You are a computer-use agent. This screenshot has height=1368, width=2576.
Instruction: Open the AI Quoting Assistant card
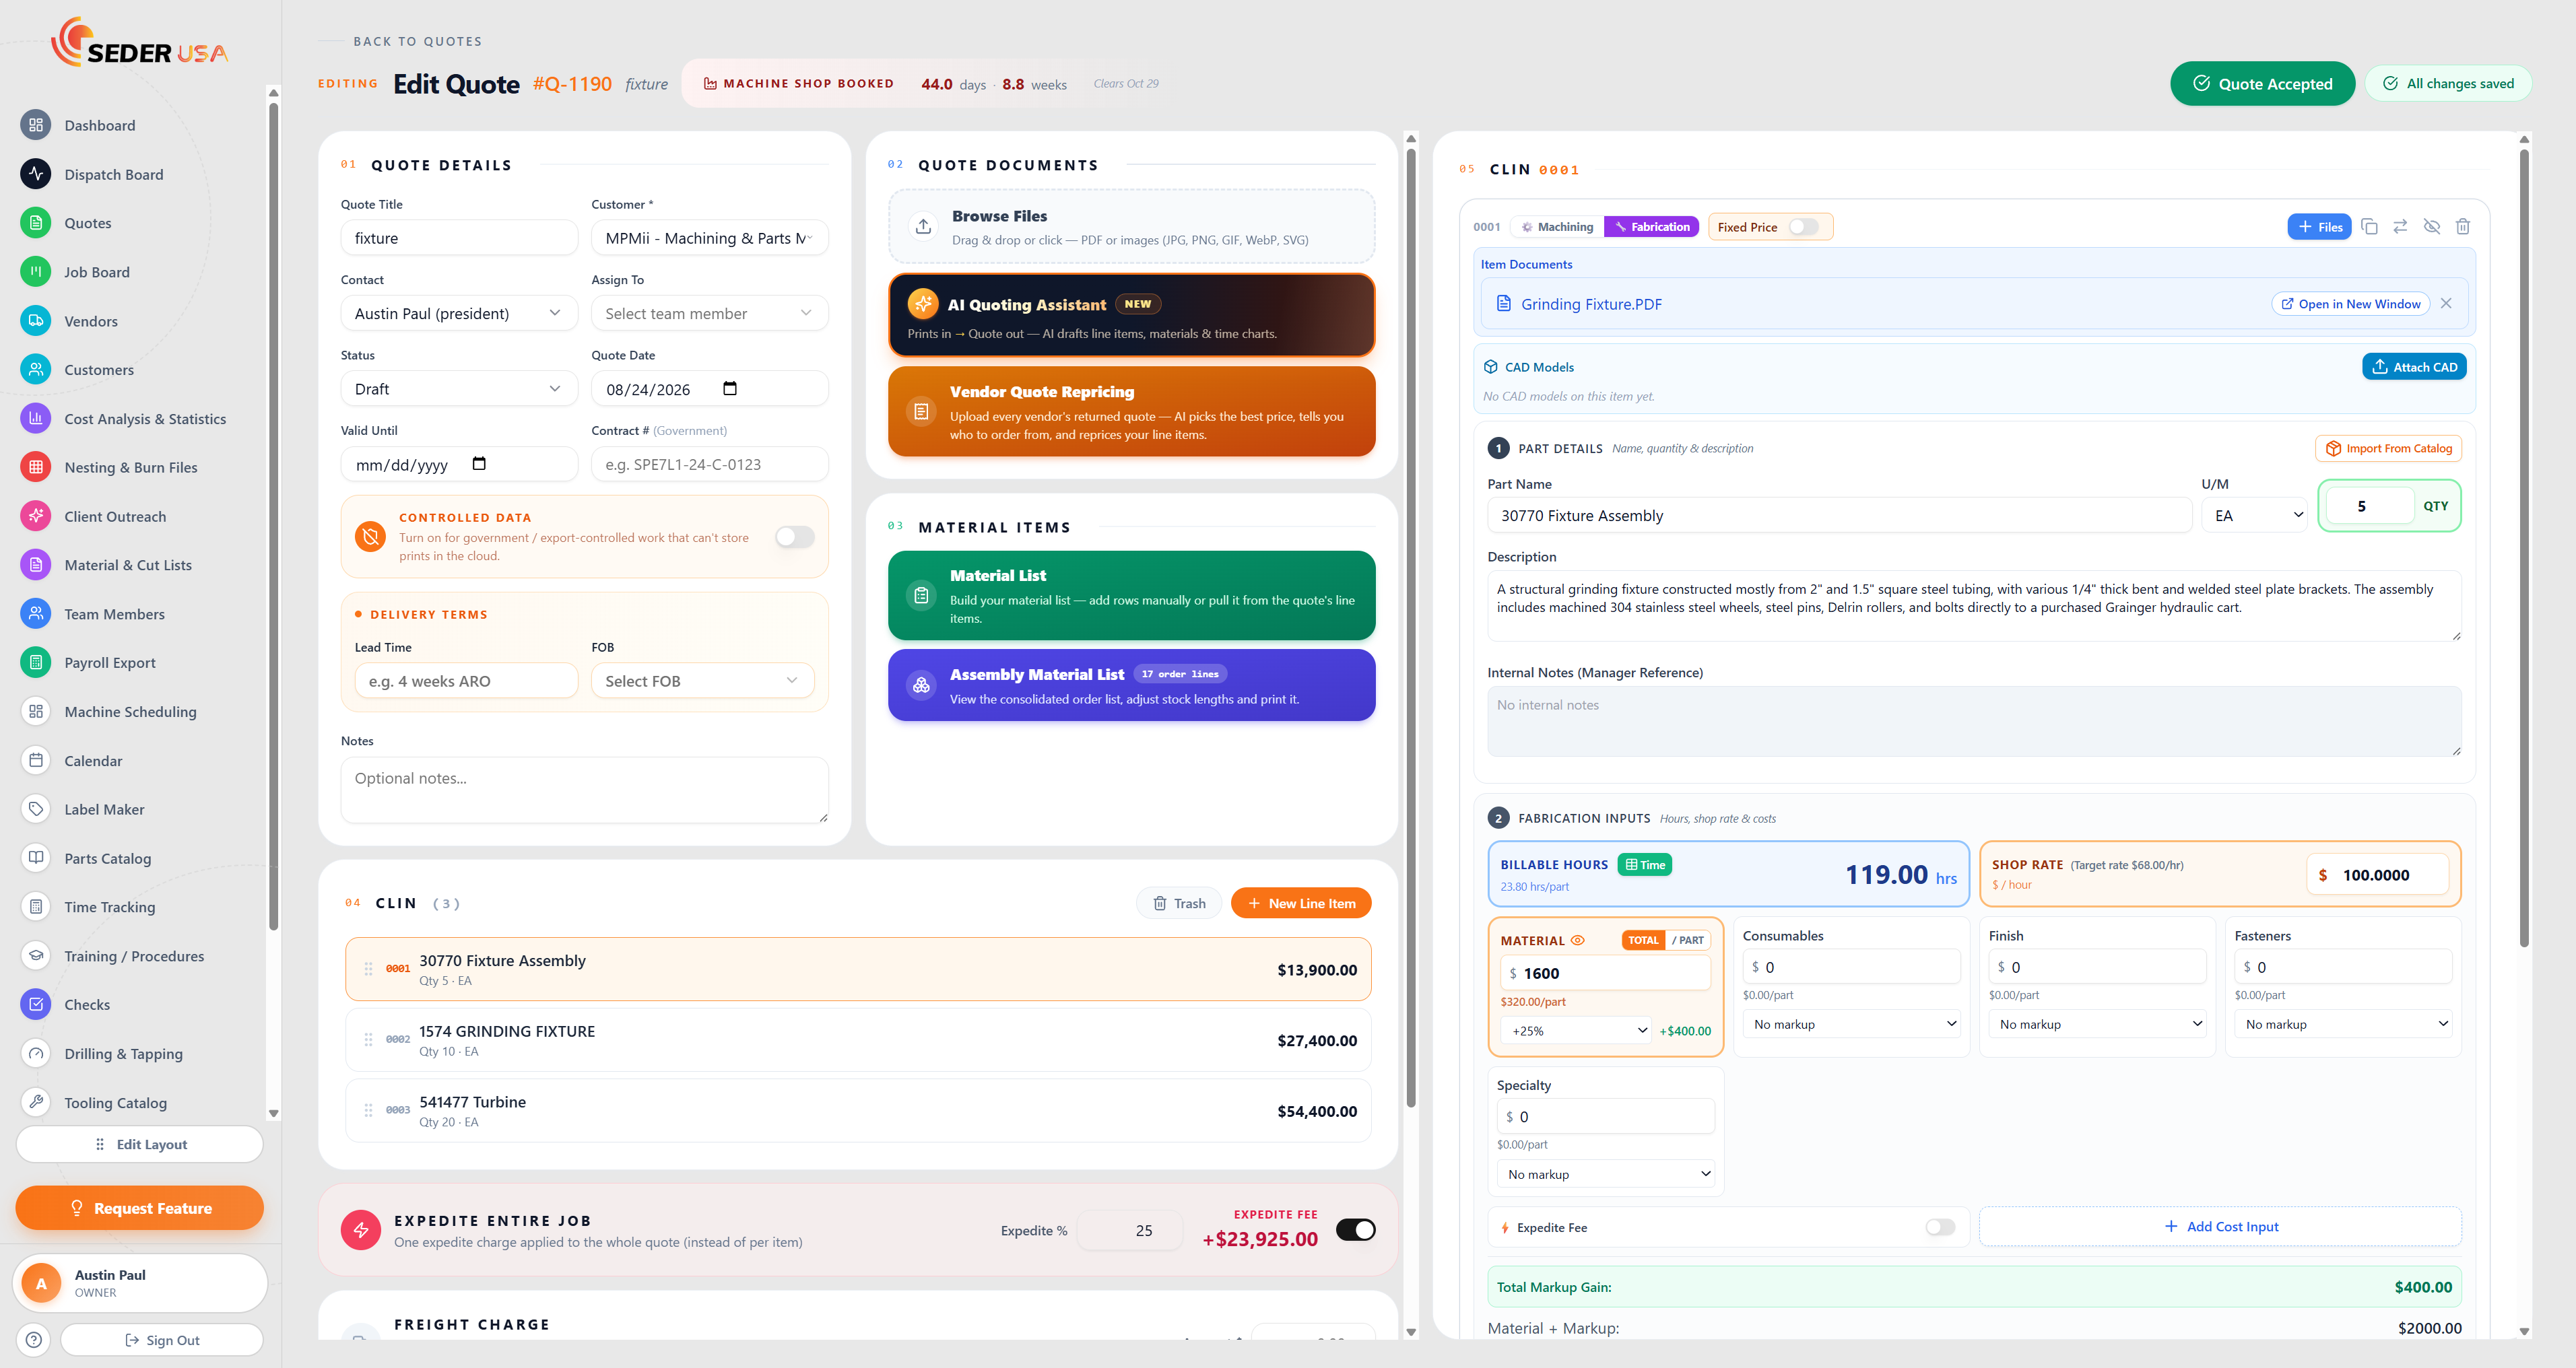coord(1131,315)
